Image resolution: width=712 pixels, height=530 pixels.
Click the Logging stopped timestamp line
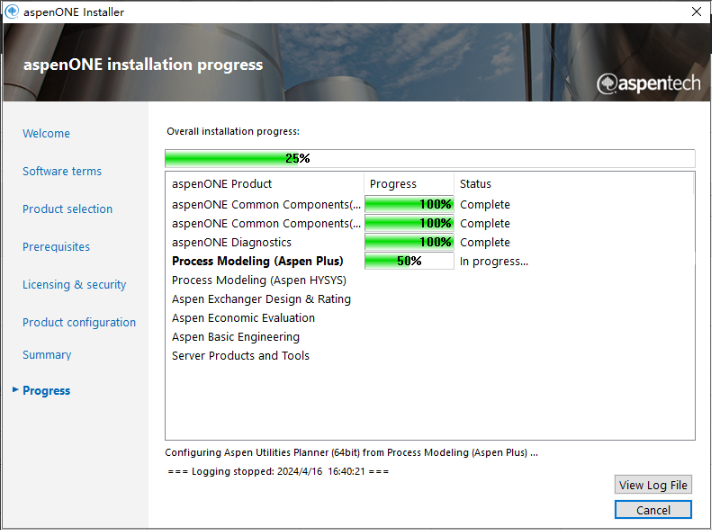pyautogui.click(x=278, y=471)
